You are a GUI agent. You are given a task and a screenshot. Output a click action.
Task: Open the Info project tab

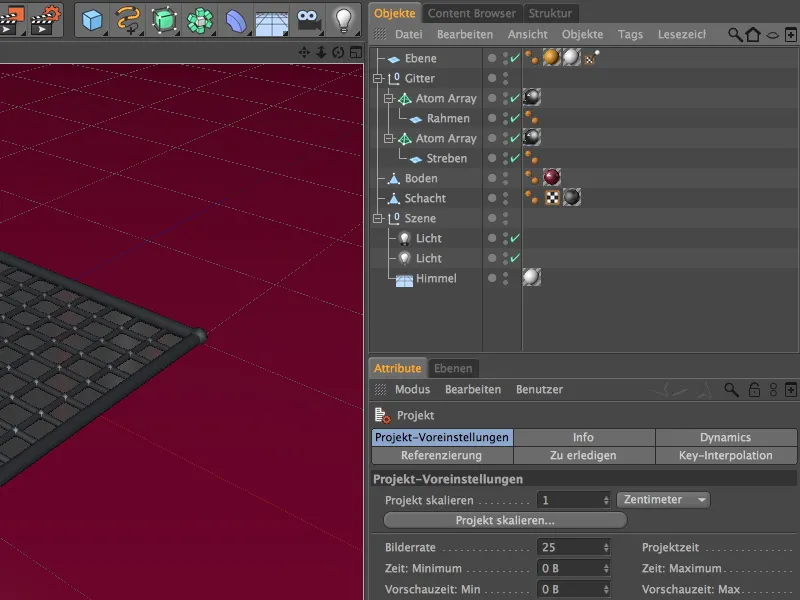[x=584, y=437]
